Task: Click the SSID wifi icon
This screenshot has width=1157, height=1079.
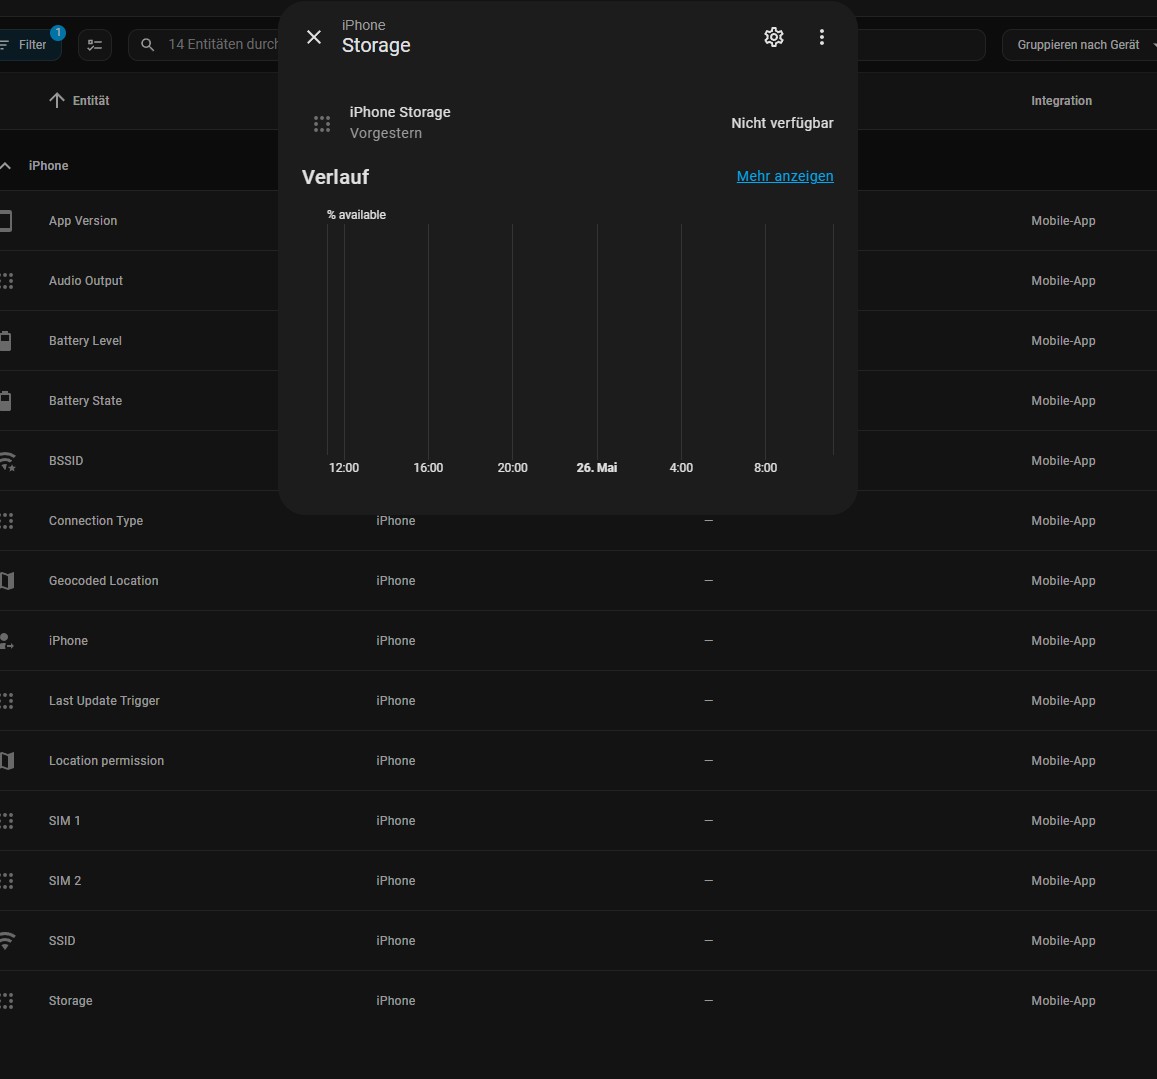Action: (7, 940)
